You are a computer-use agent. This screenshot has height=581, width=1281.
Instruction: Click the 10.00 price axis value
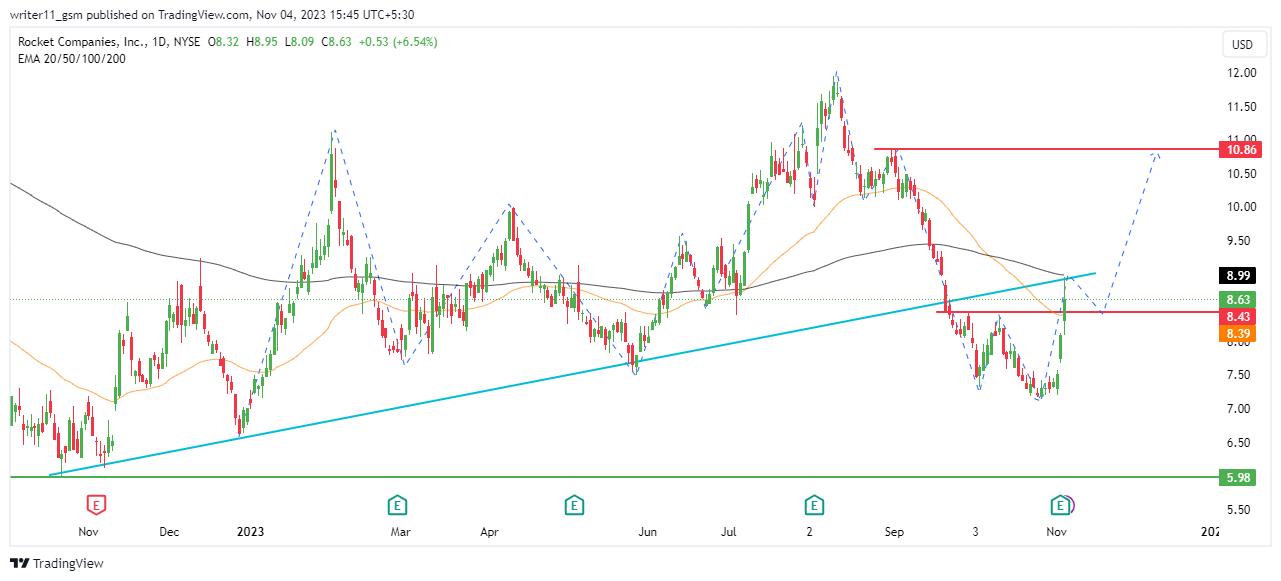[1243, 208]
